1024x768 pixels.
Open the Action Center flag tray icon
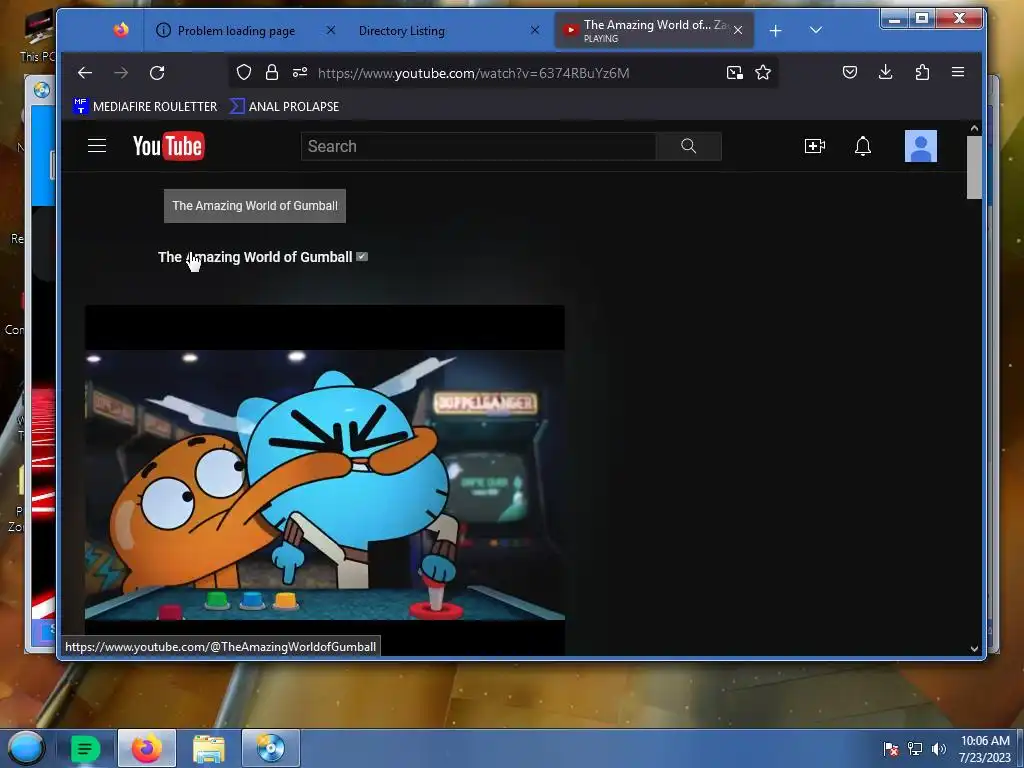pyautogui.click(x=891, y=748)
